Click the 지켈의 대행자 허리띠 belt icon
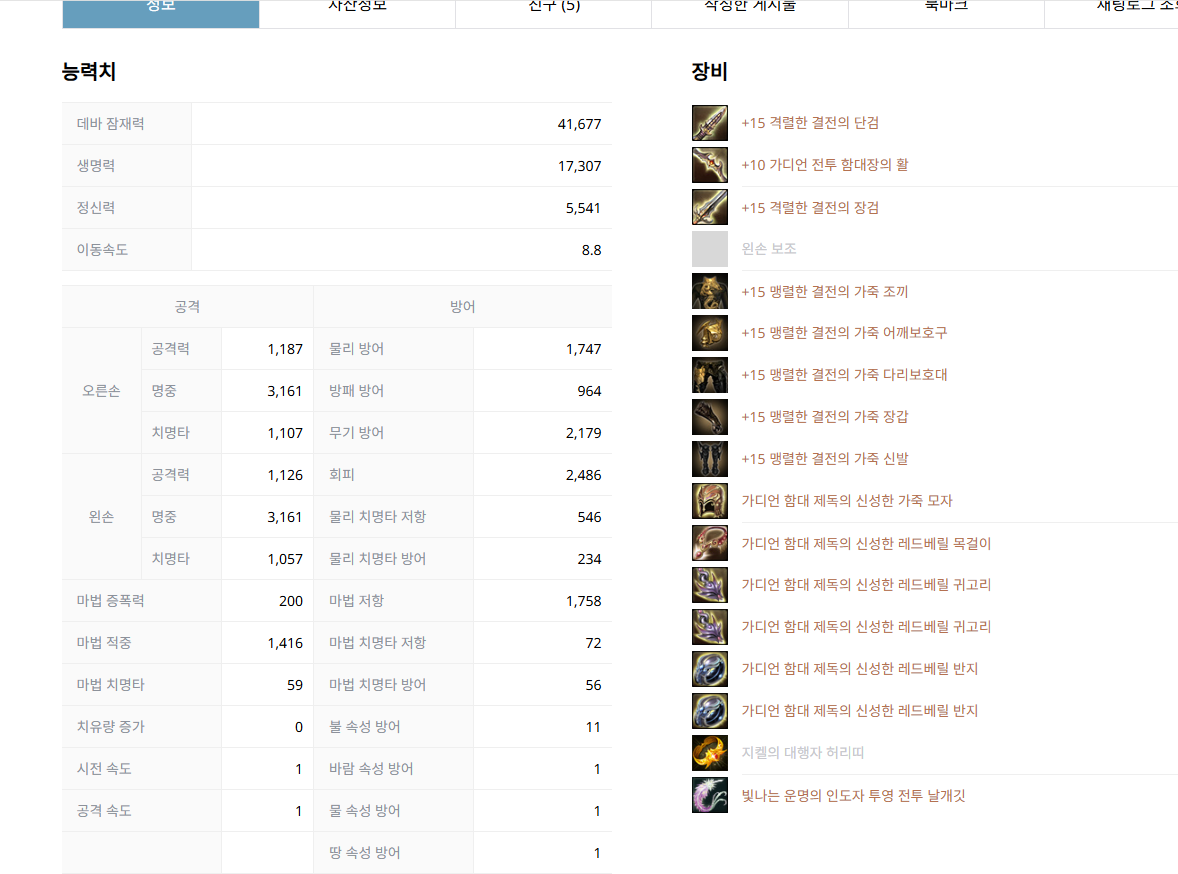This screenshot has width=1178, height=874. click(709, 753)
